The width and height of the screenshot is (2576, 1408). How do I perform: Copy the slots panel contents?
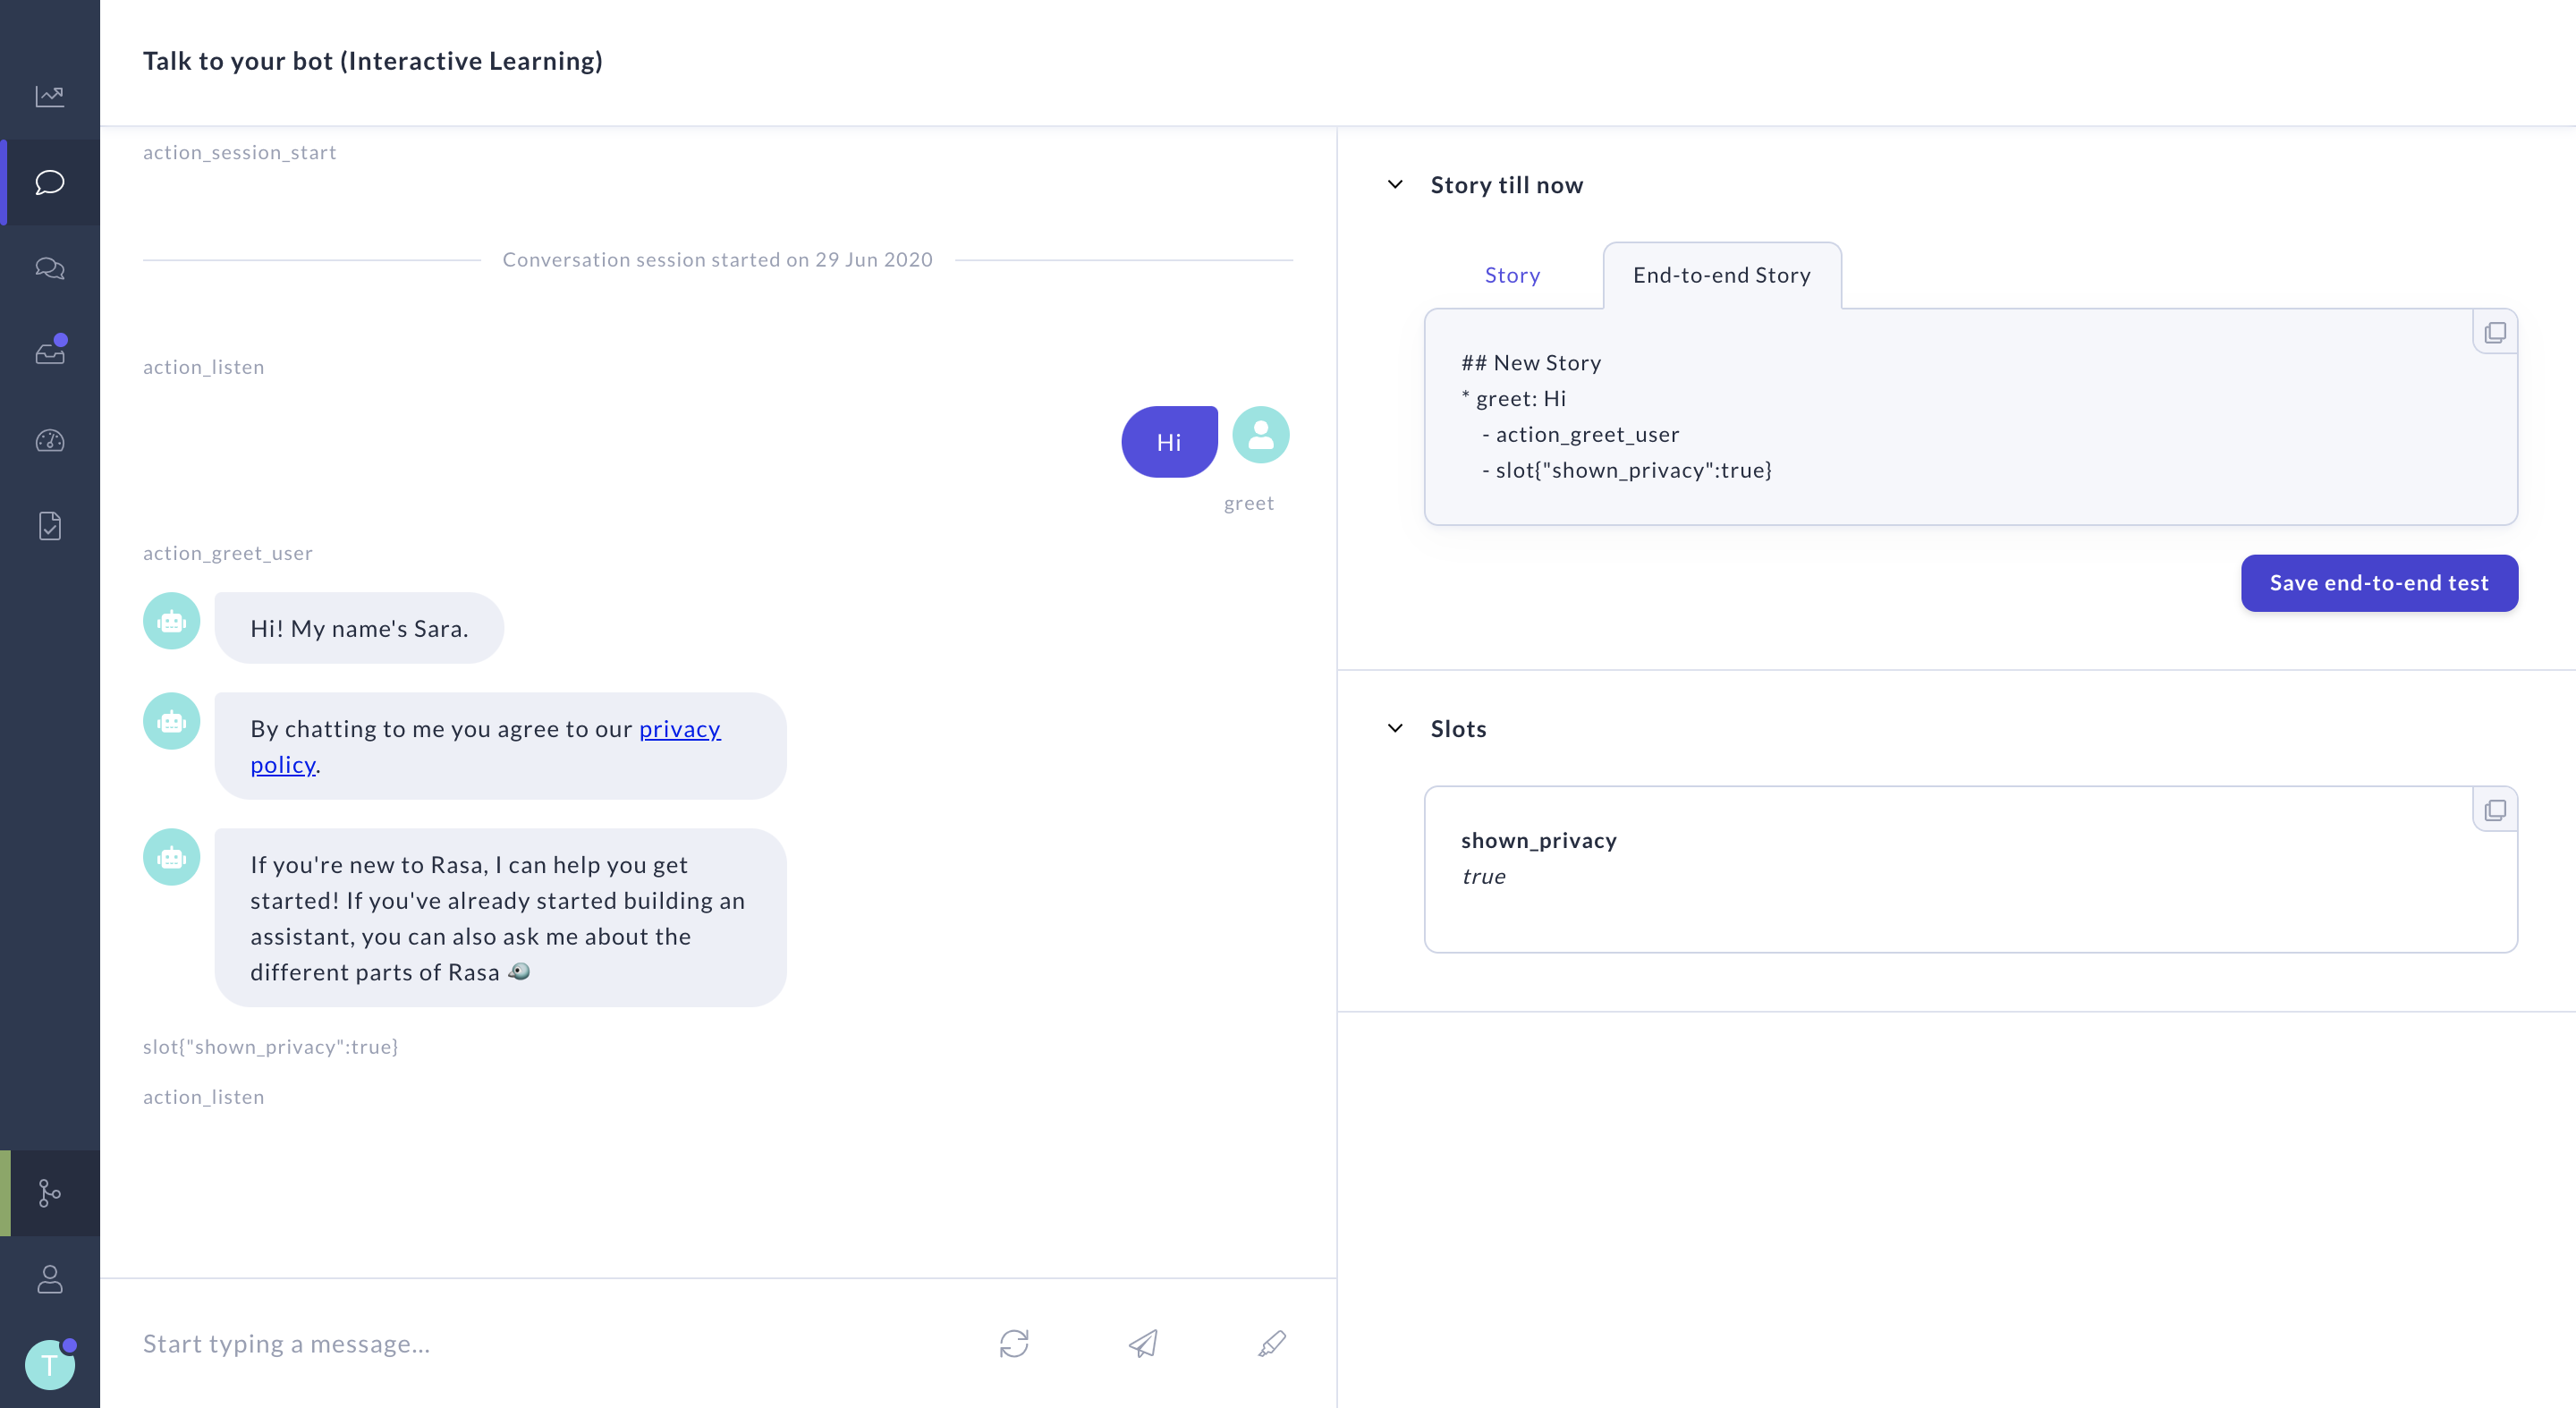2495,810
